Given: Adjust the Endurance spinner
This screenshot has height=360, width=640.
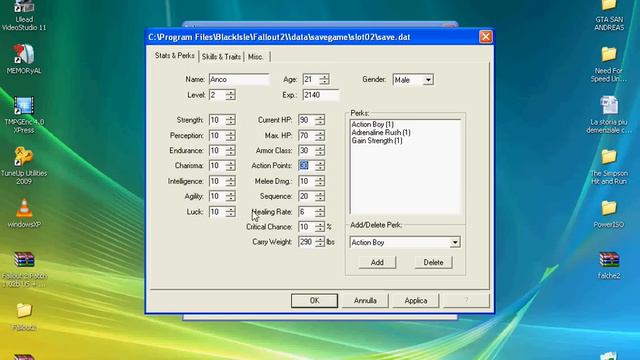Looking at the screenshot, I should (231, 151).
